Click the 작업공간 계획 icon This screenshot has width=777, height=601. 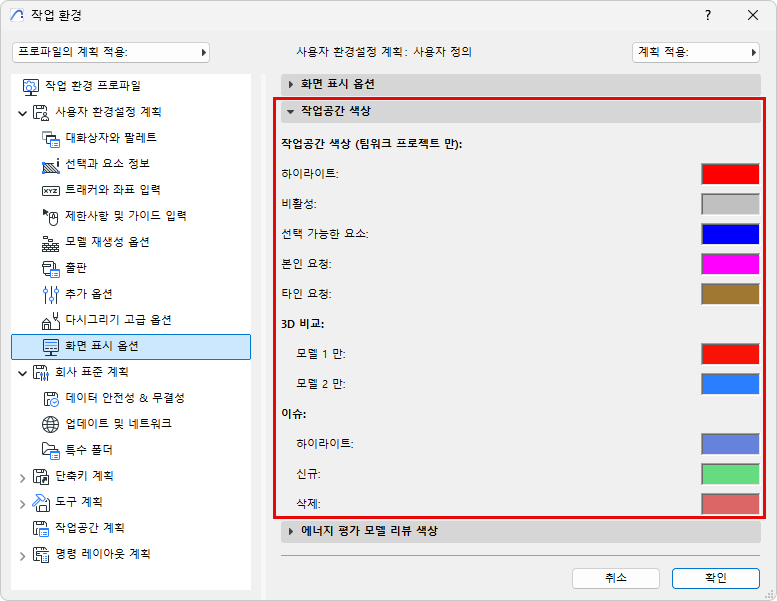click(41, 529)
